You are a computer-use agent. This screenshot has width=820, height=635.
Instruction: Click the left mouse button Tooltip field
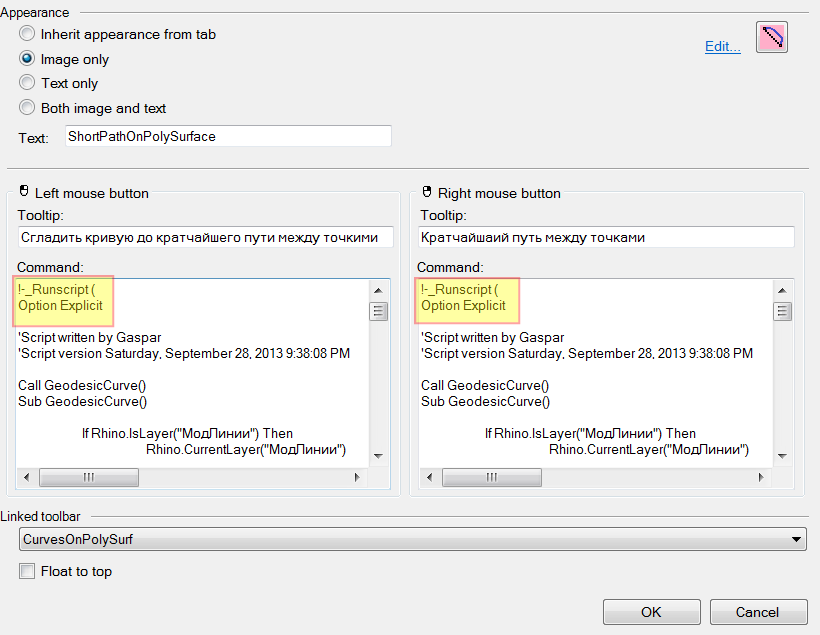point(205,237)
